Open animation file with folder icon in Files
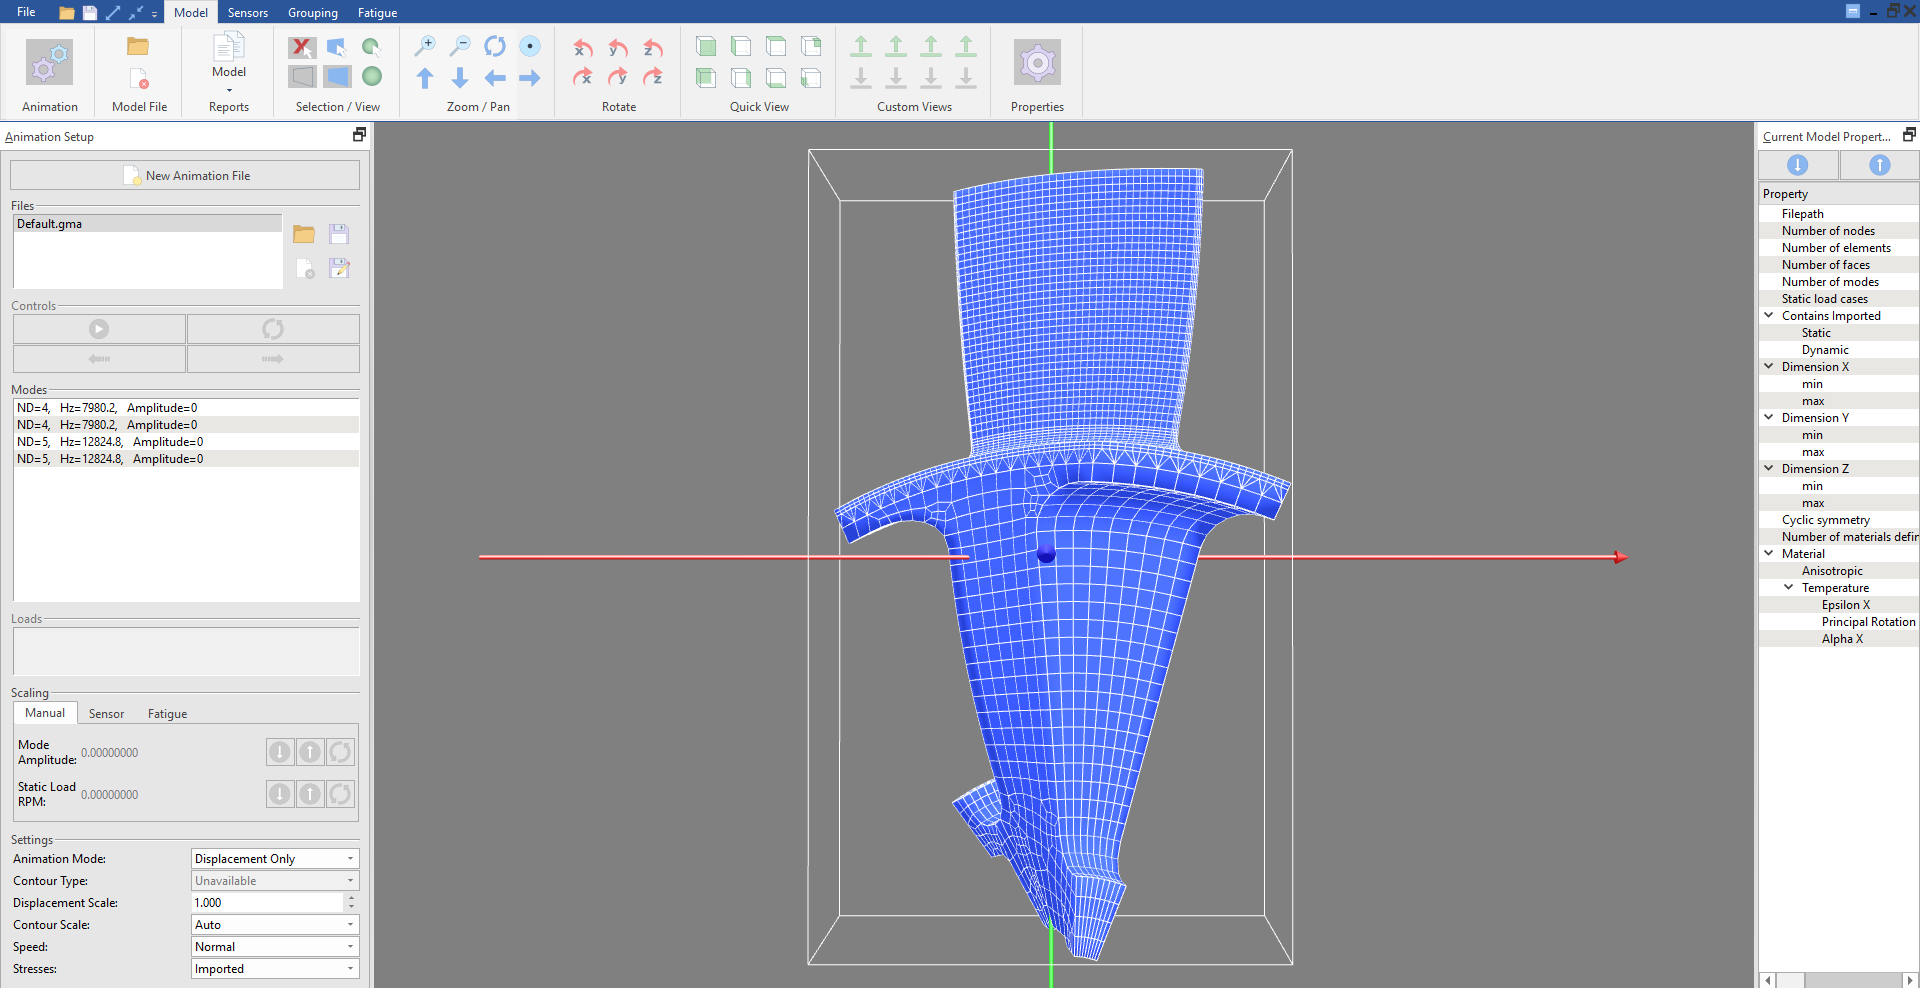Image resolution: width=1920 pixels, height=988 pixels. pyautogui.click(x=304, y=234)
